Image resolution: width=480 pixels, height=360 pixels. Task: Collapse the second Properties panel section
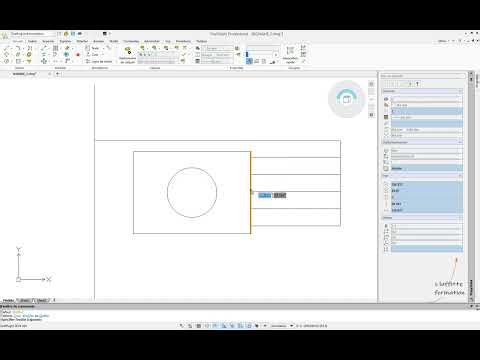[460, 142]
